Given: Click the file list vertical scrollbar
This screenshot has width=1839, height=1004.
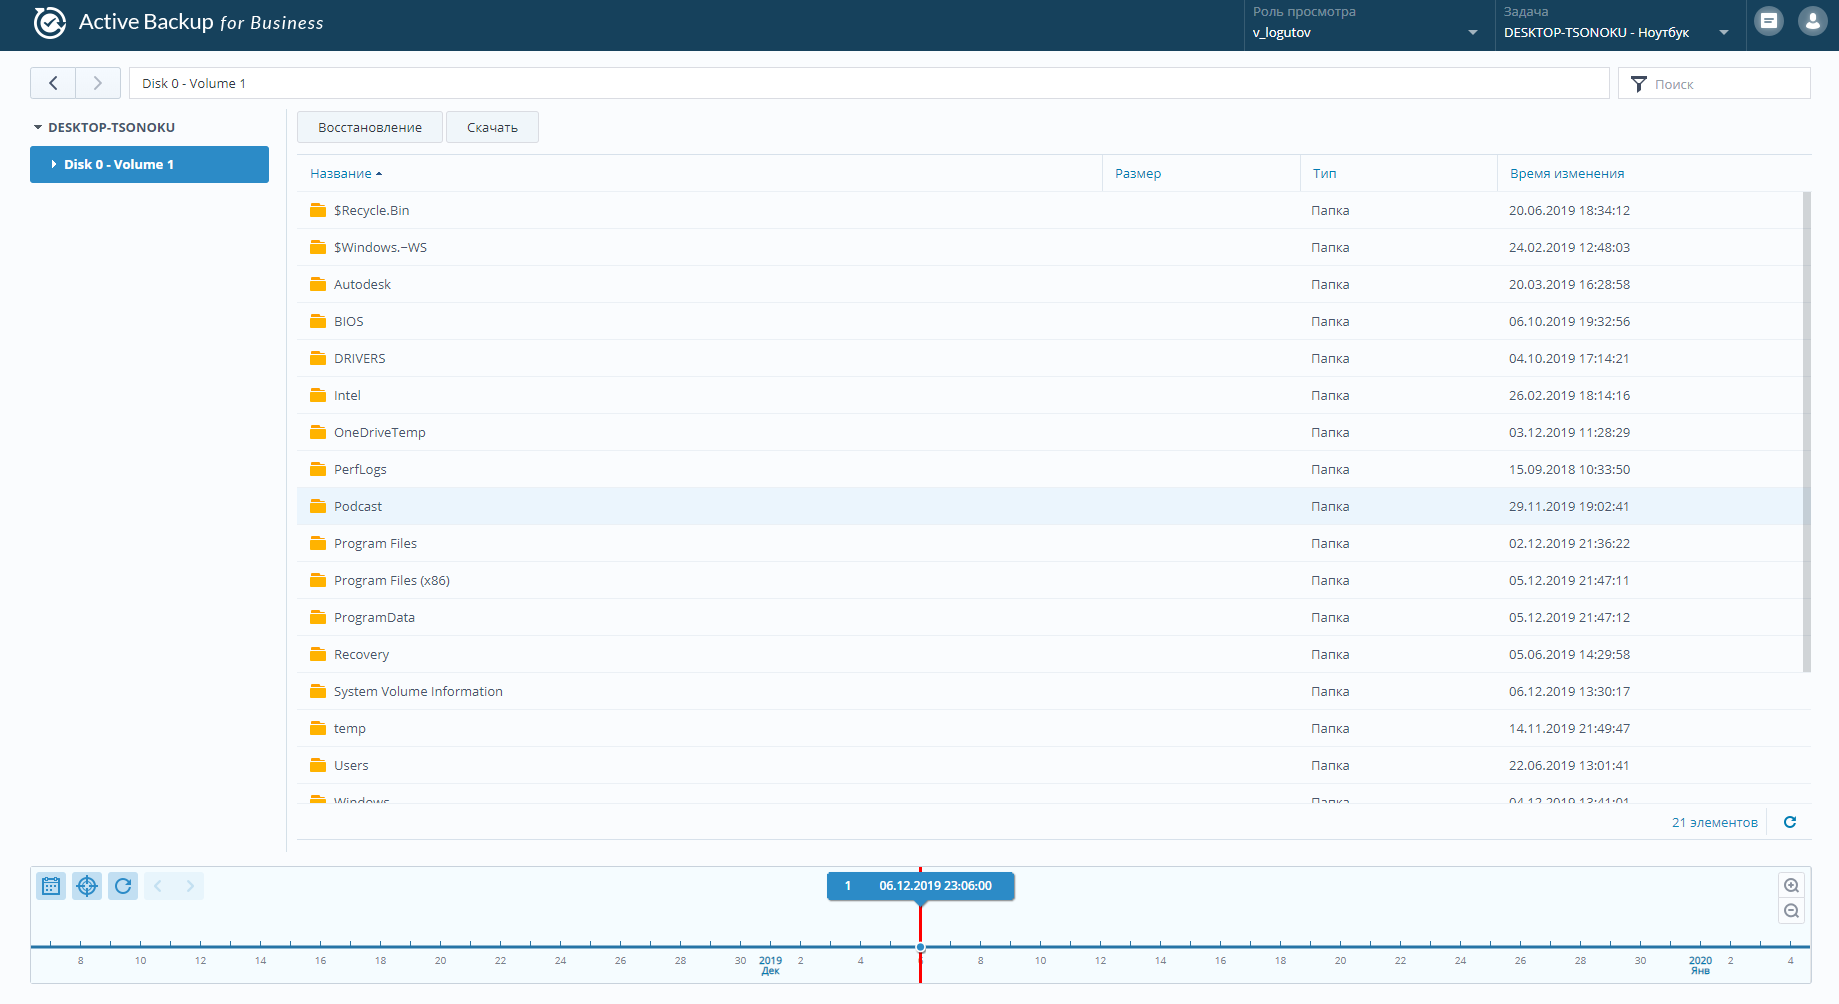Looking at the screenshot, I should pos(1806,431).
